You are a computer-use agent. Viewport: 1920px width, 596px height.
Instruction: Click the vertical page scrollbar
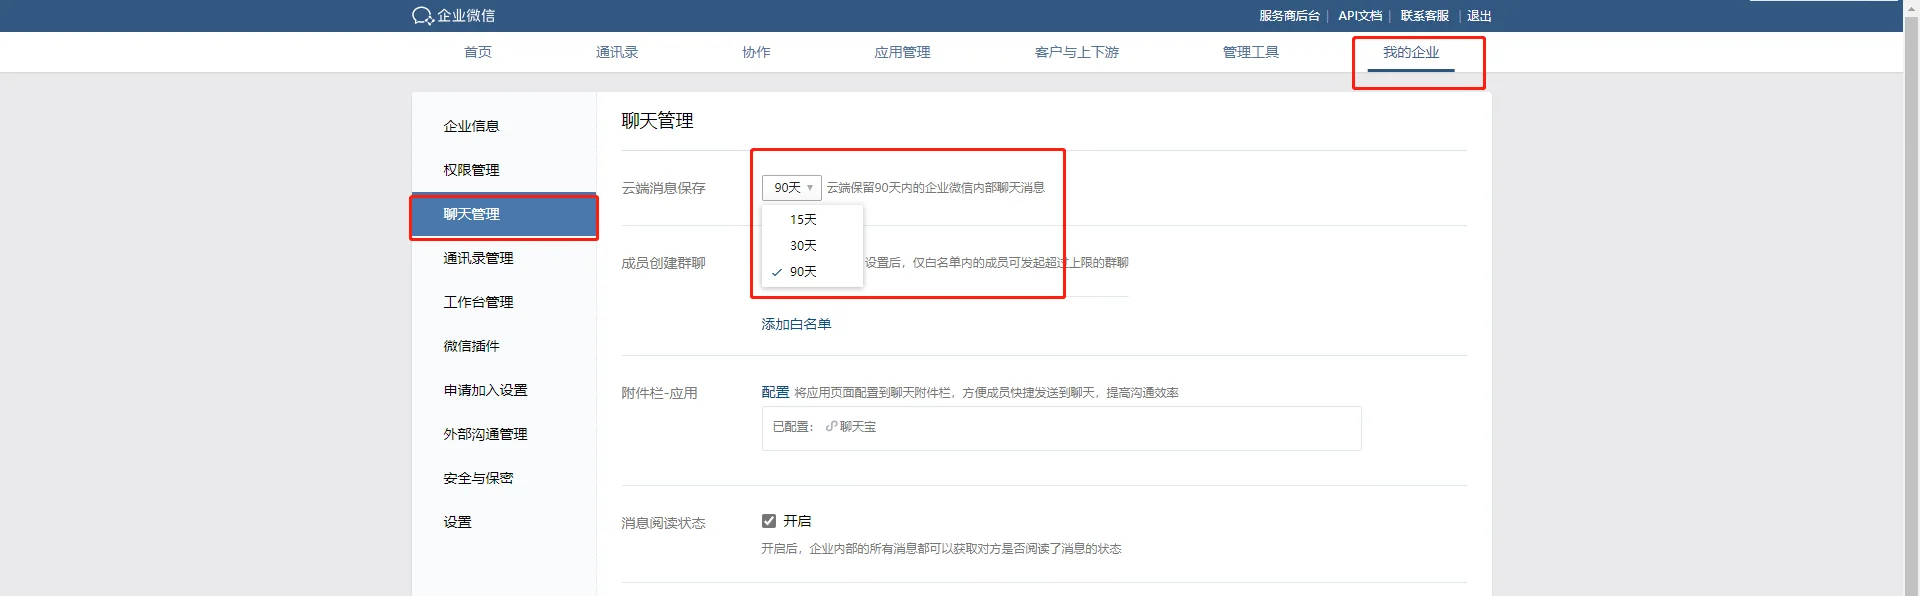(x=1911, y=298)
